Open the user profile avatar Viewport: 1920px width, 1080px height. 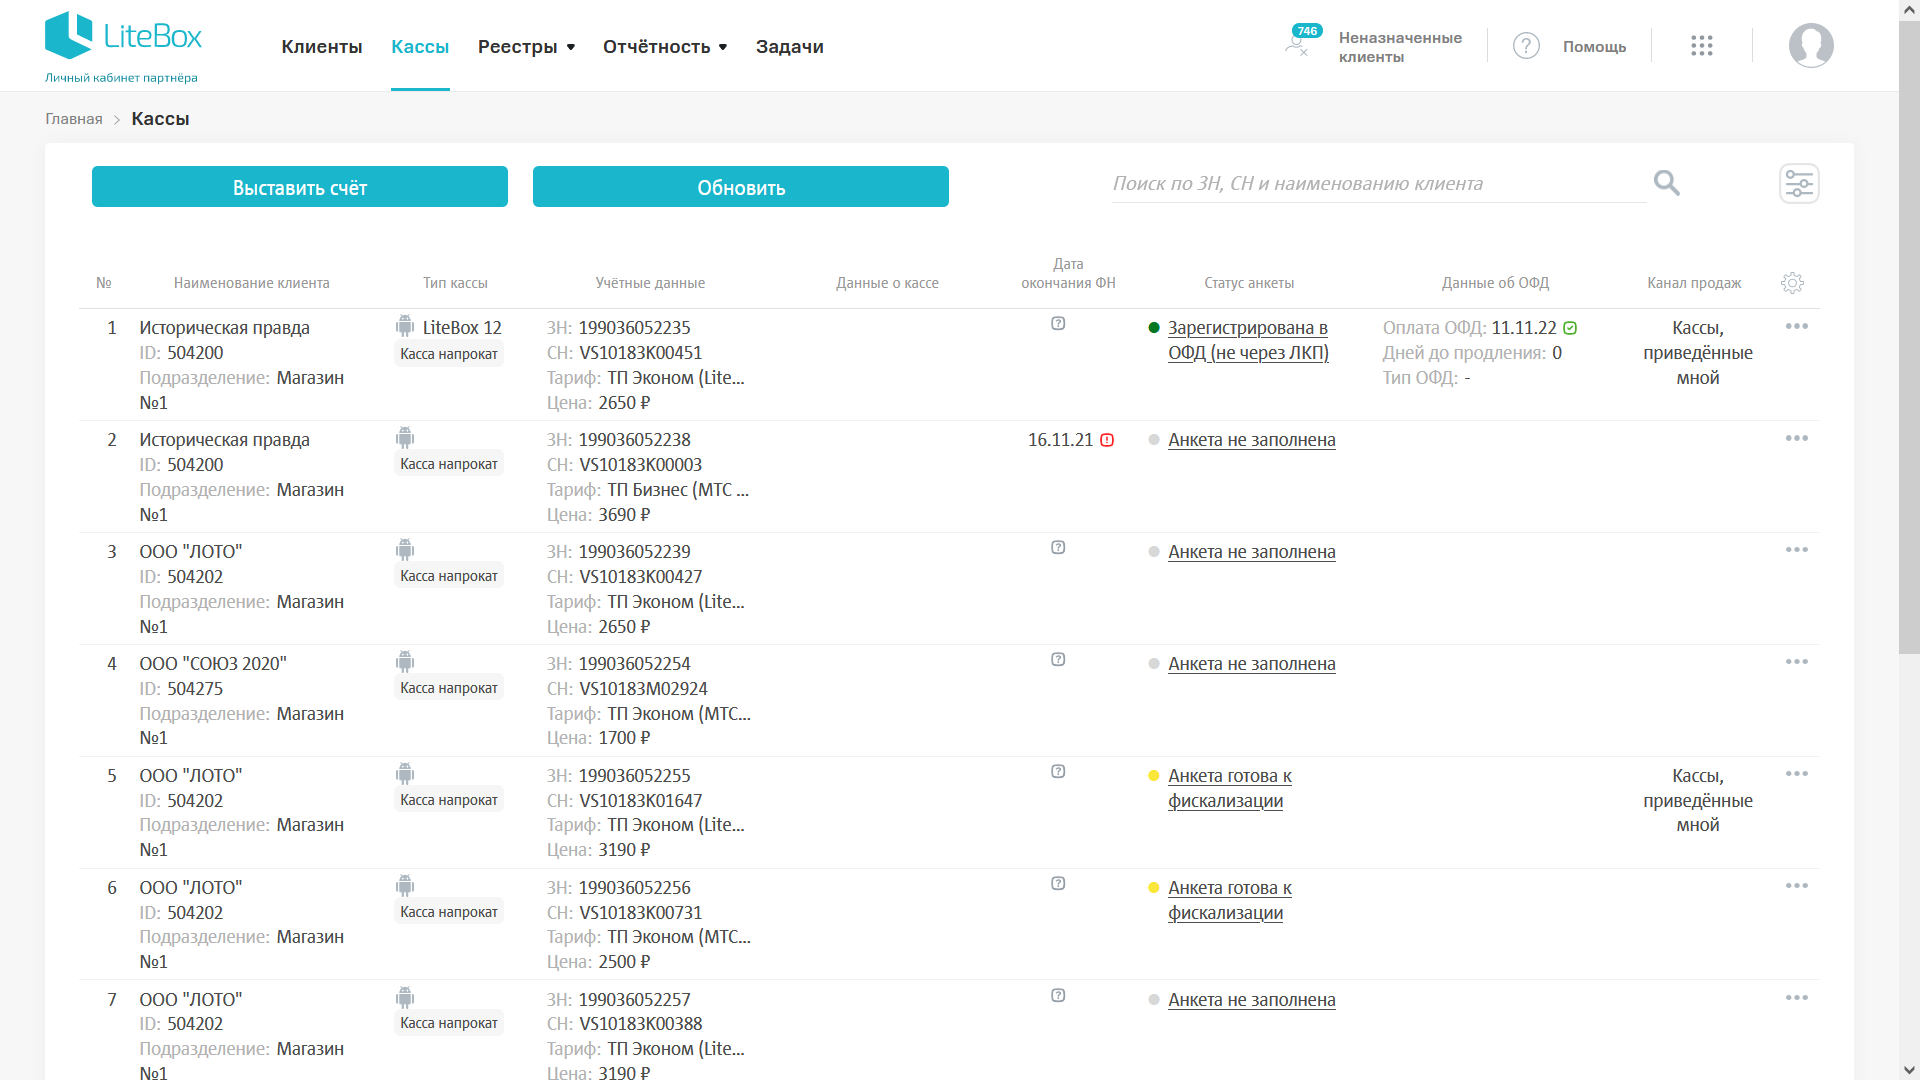coord(1811,46)
